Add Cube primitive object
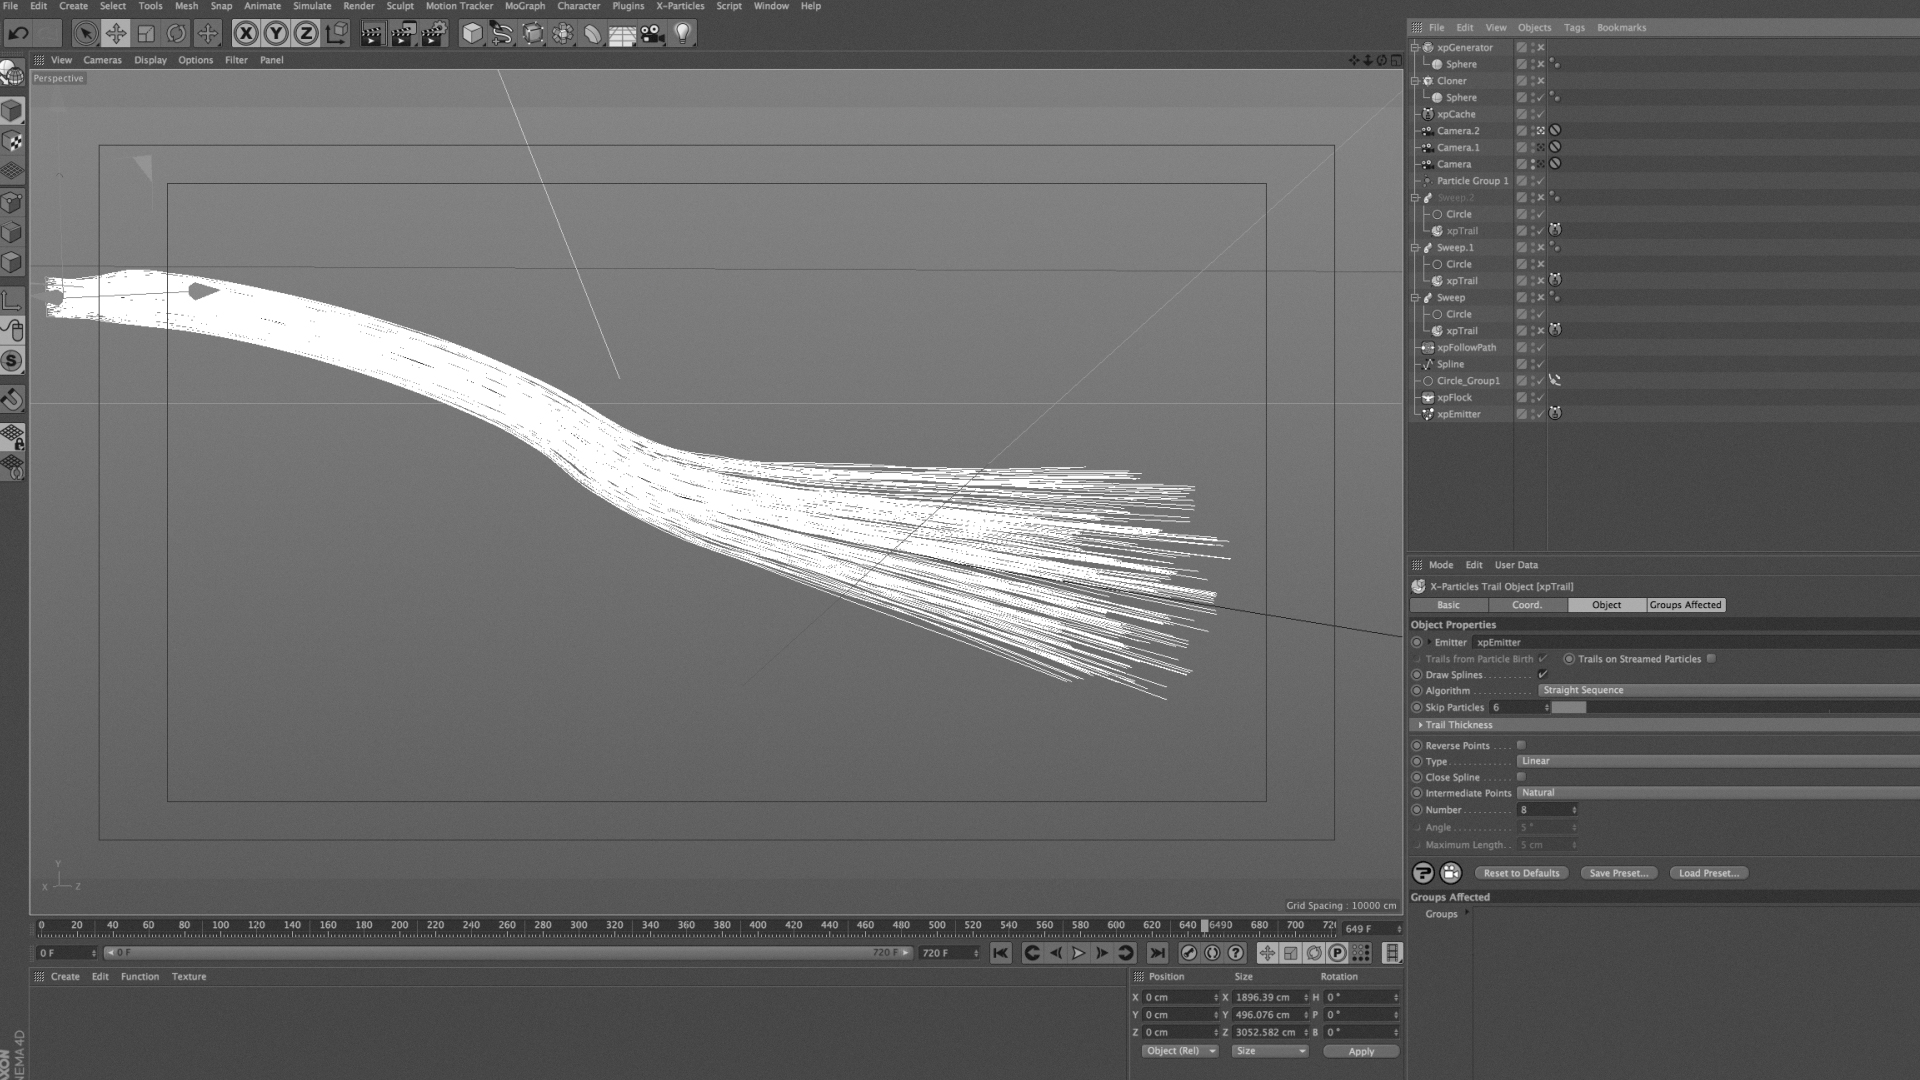 click(x=472, y=33)
